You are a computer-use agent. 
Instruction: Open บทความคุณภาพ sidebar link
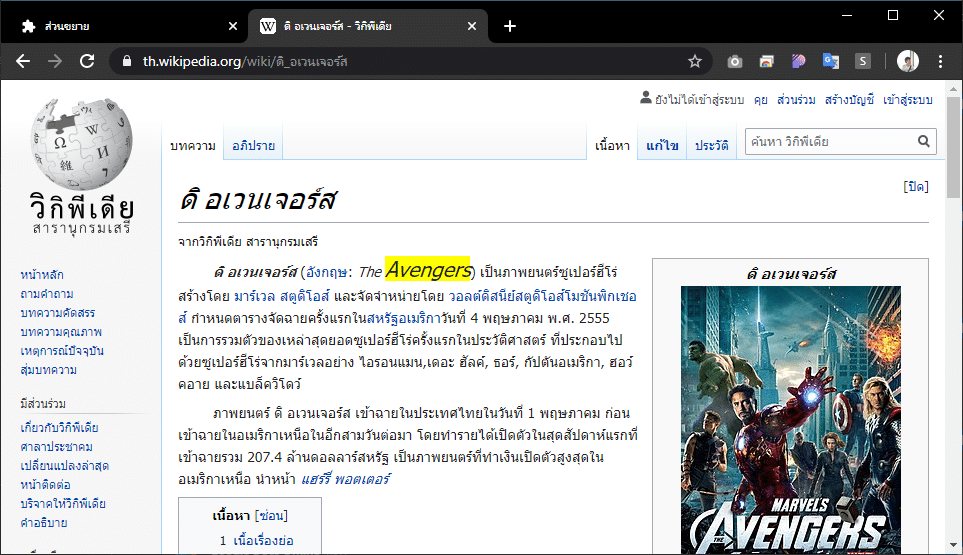[61, 332]
